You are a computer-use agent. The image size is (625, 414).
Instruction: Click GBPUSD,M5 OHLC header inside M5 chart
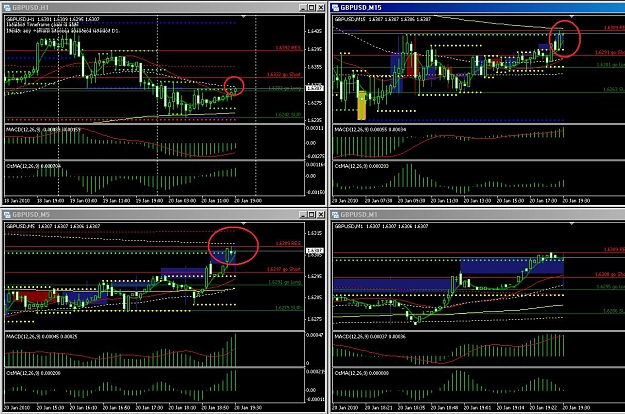(53, 226)
